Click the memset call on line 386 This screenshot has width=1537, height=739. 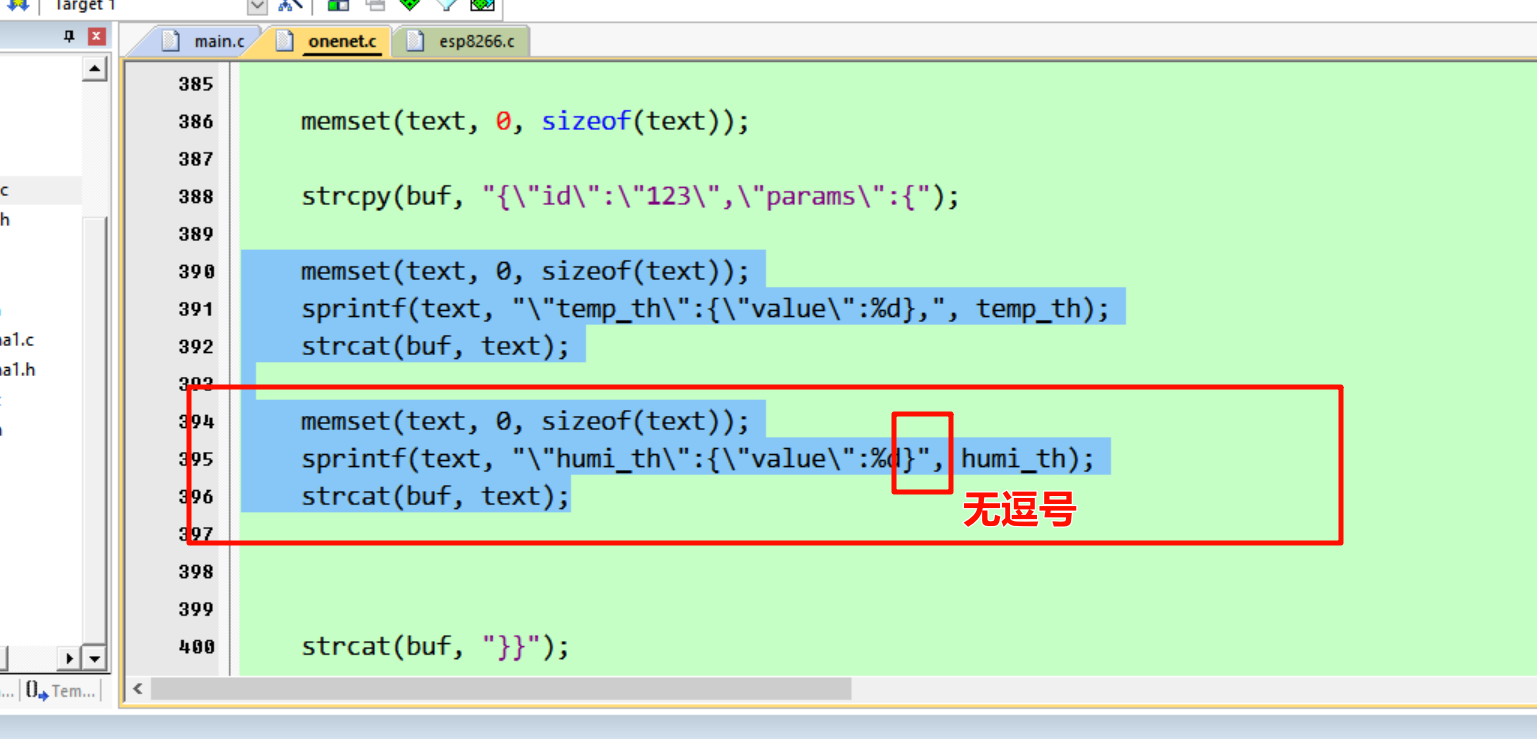[525, 122]
